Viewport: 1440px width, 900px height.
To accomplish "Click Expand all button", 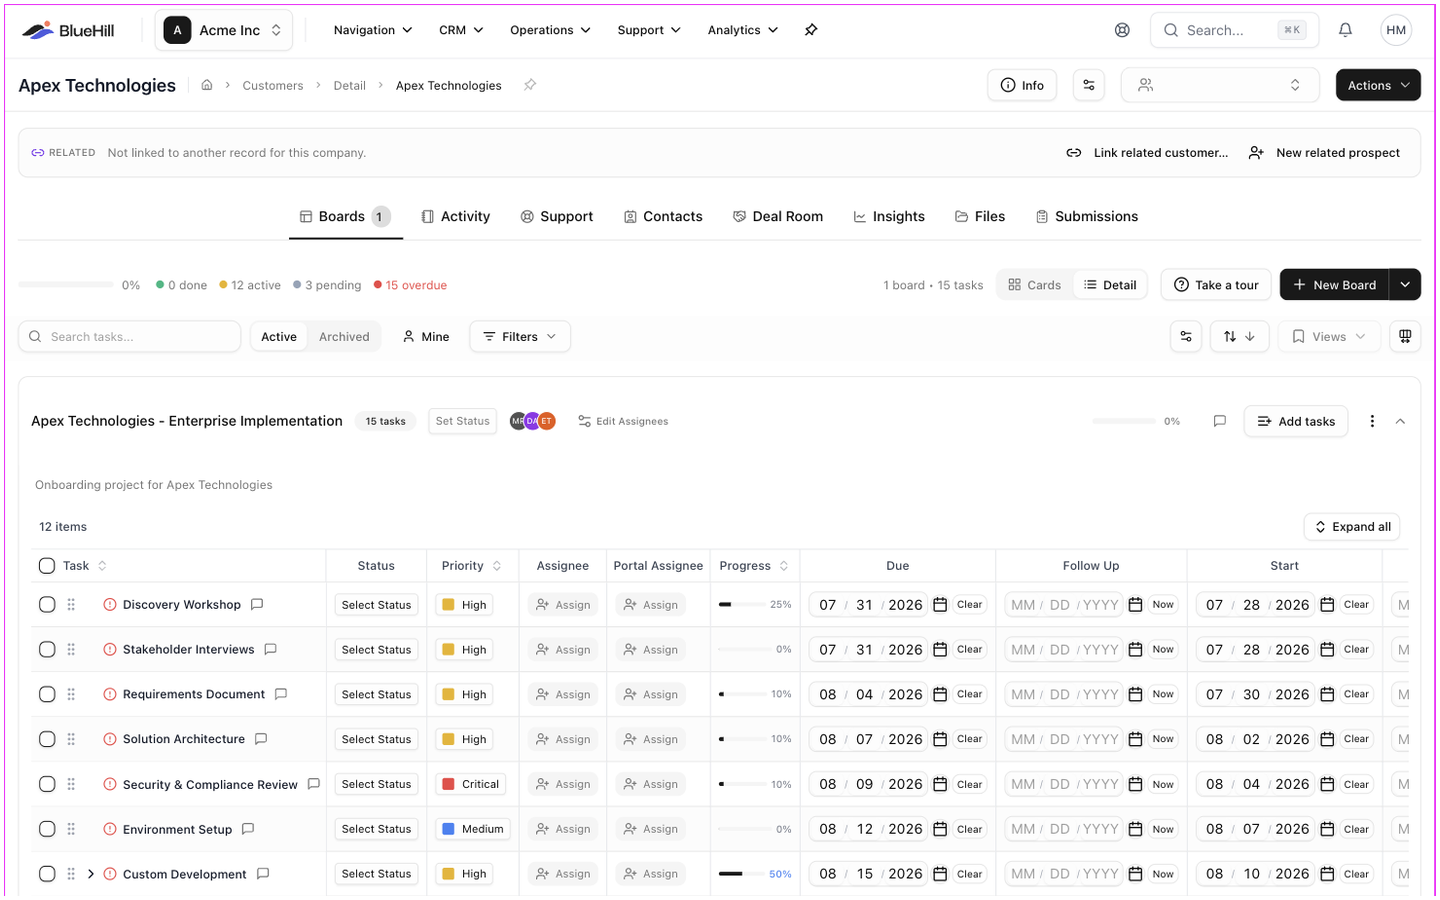I will [1352, 527].
